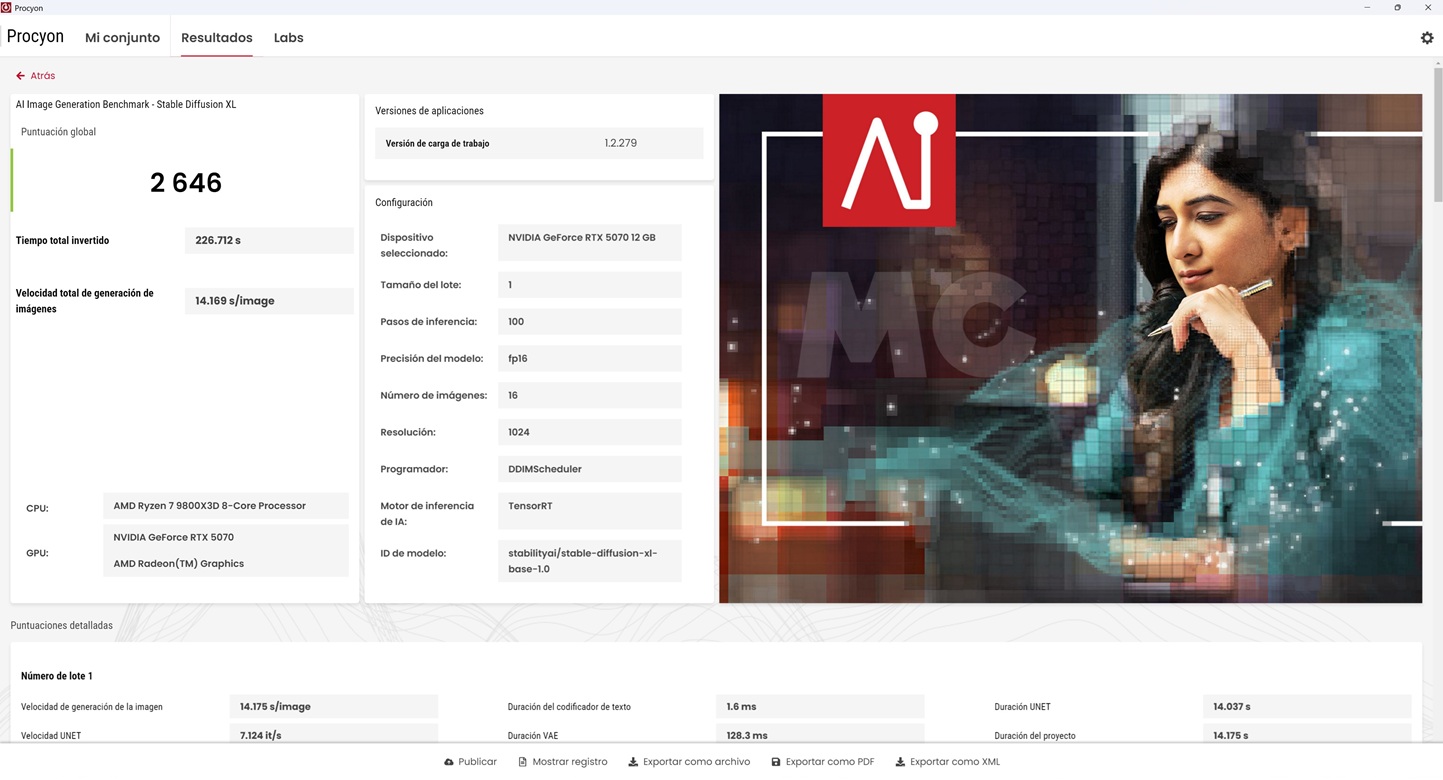Viewport: 1443px width, 780px height.
Task: Click the Mostrar registro document icon
Action: click(522, 762)
